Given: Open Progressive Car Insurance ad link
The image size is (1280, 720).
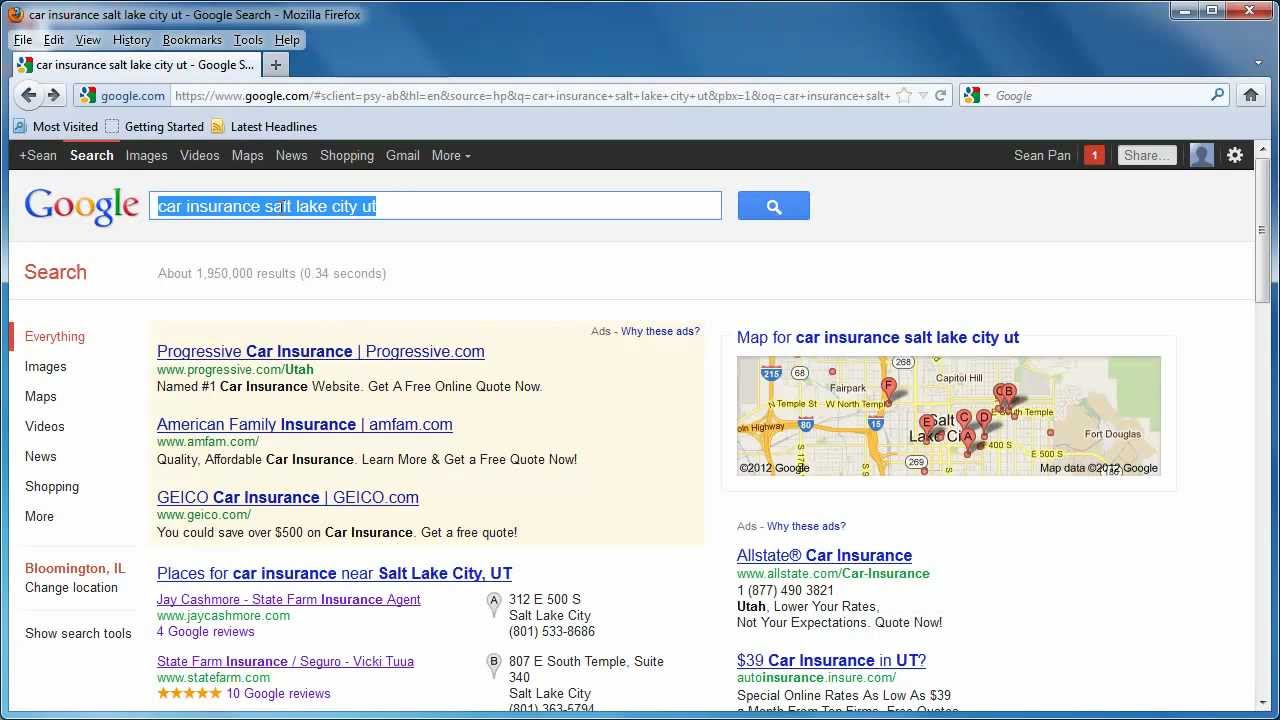Looking at the screenshot, I should point(320,351).
